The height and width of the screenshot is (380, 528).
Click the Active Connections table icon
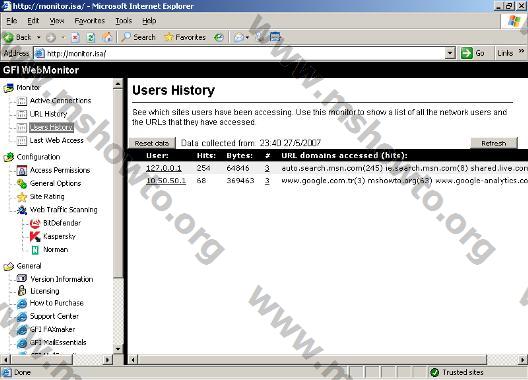point(22,101)
